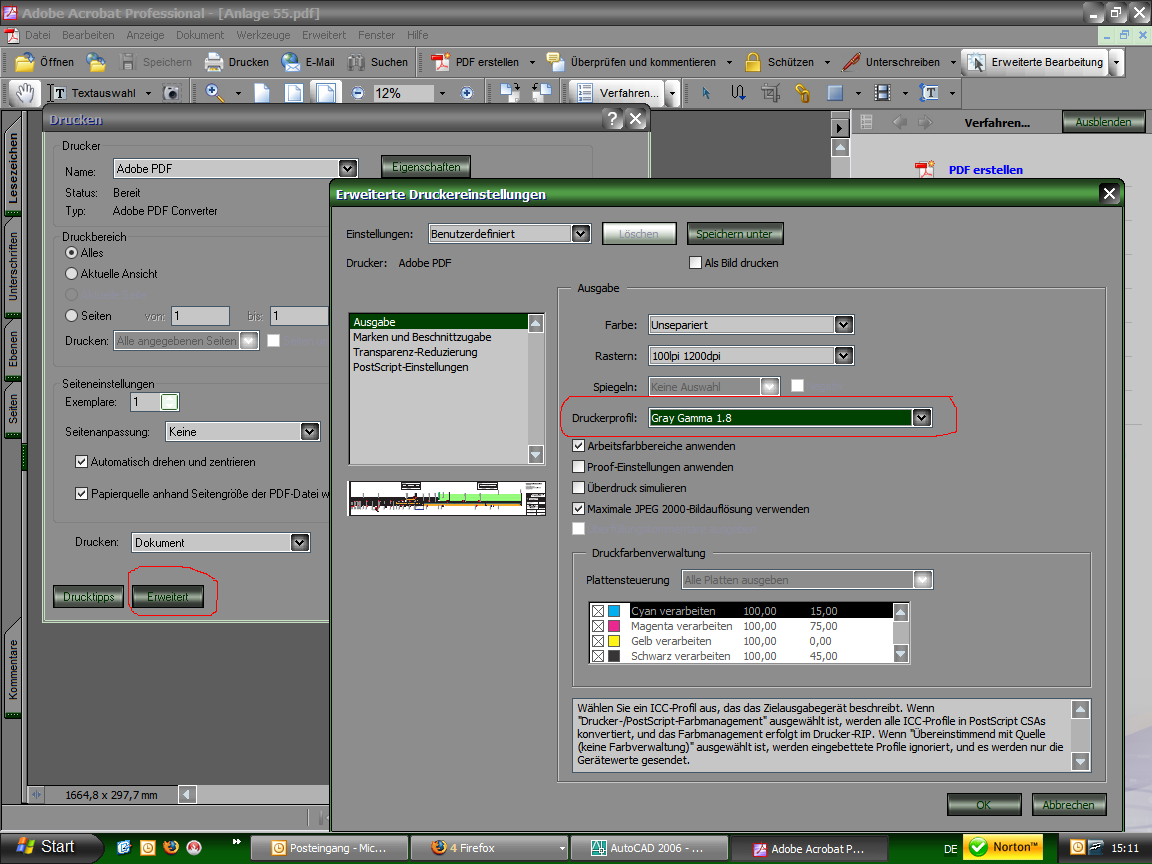1152x864 pixels.
Task: Open the Druckerprofil Gray Gamma dropdown
Action: coord(922,418)
